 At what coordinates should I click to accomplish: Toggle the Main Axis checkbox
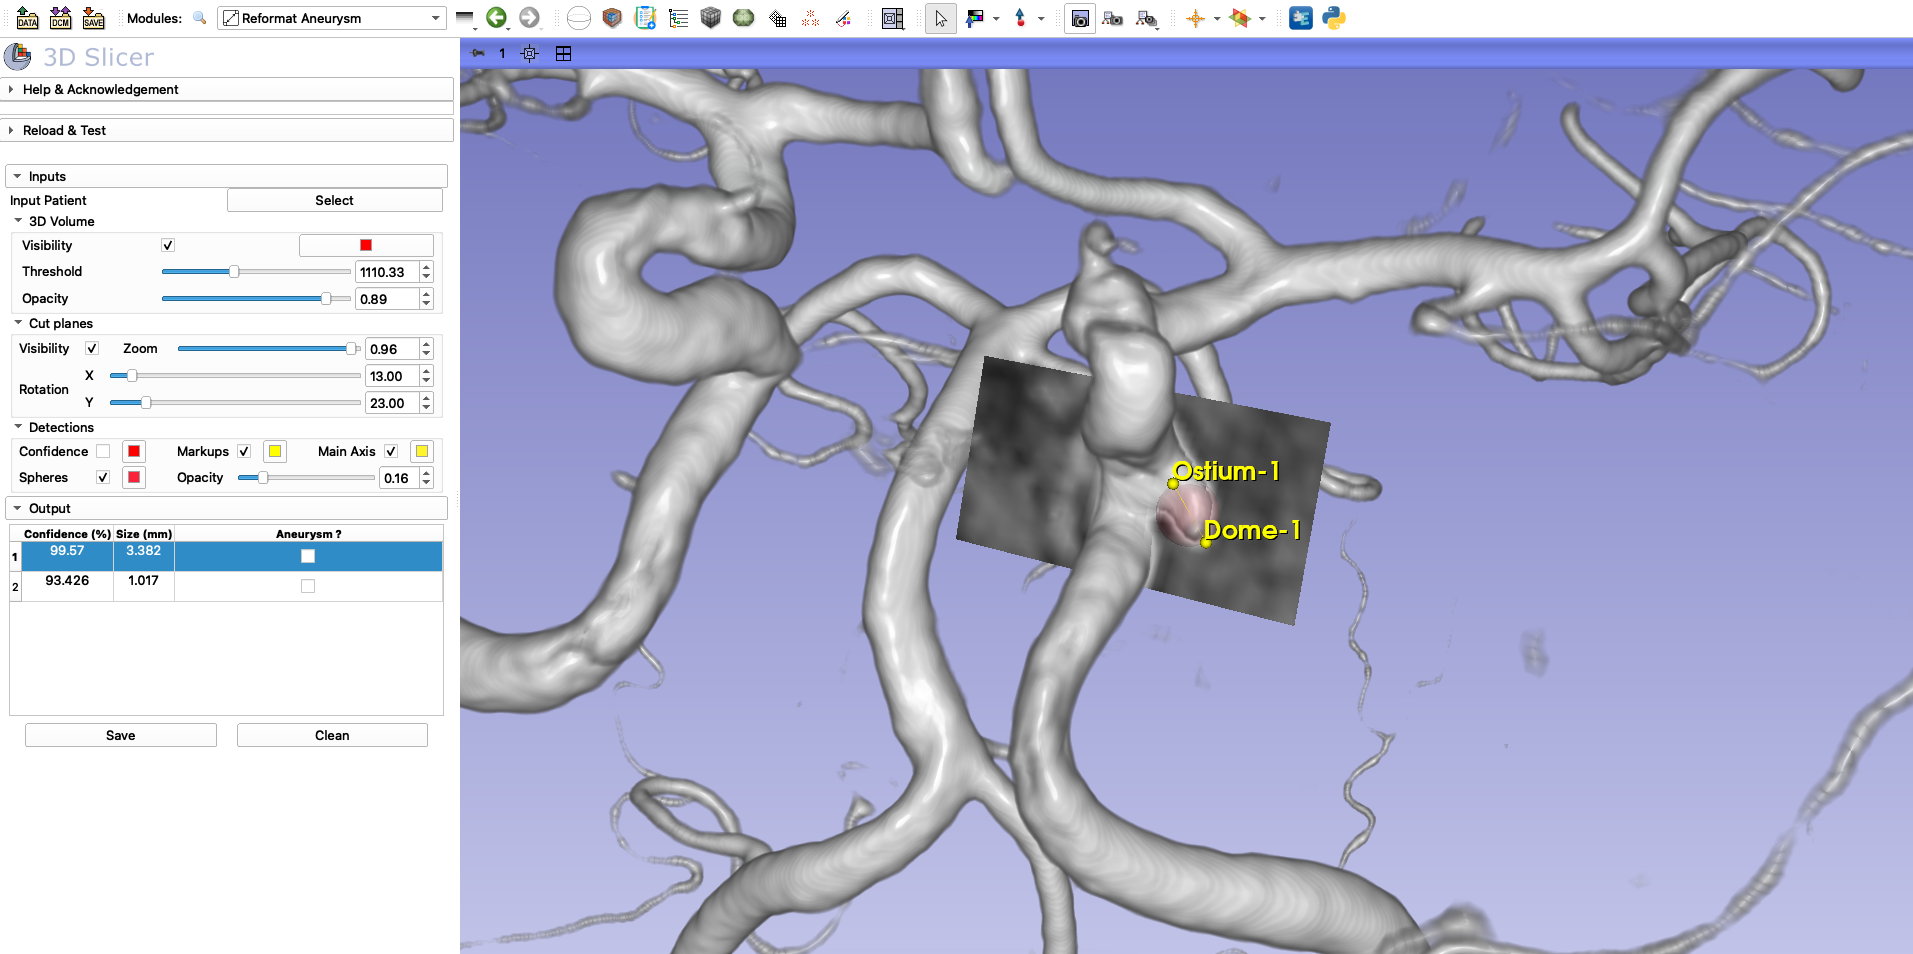point(391,451)
